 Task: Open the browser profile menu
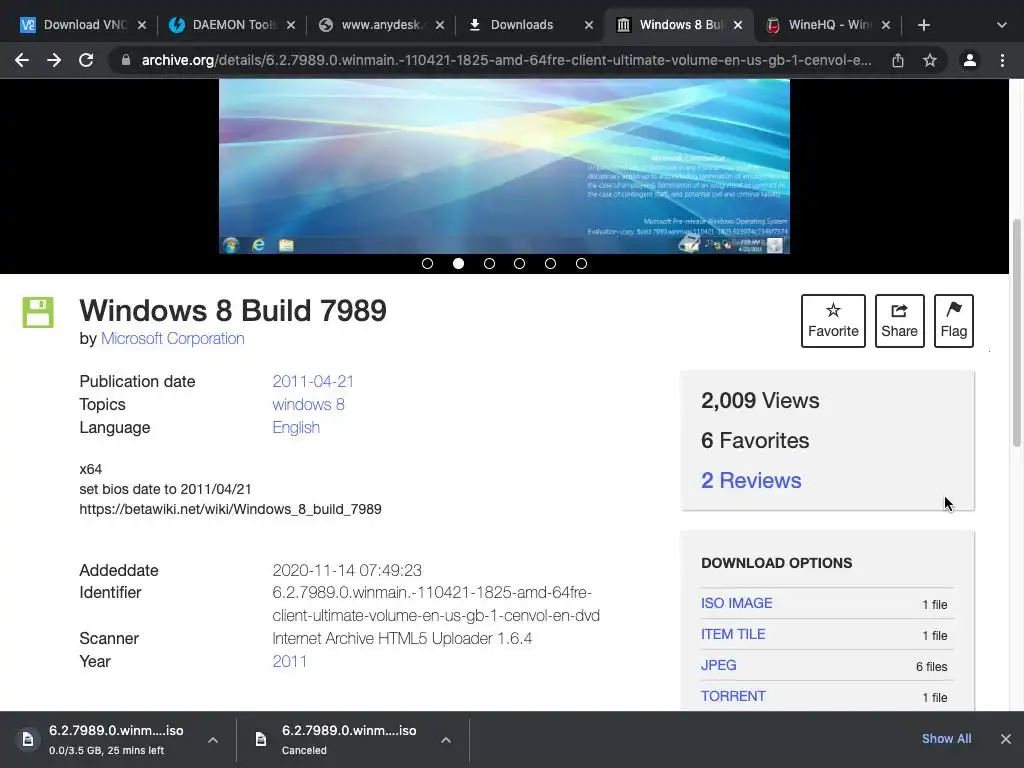970,60
